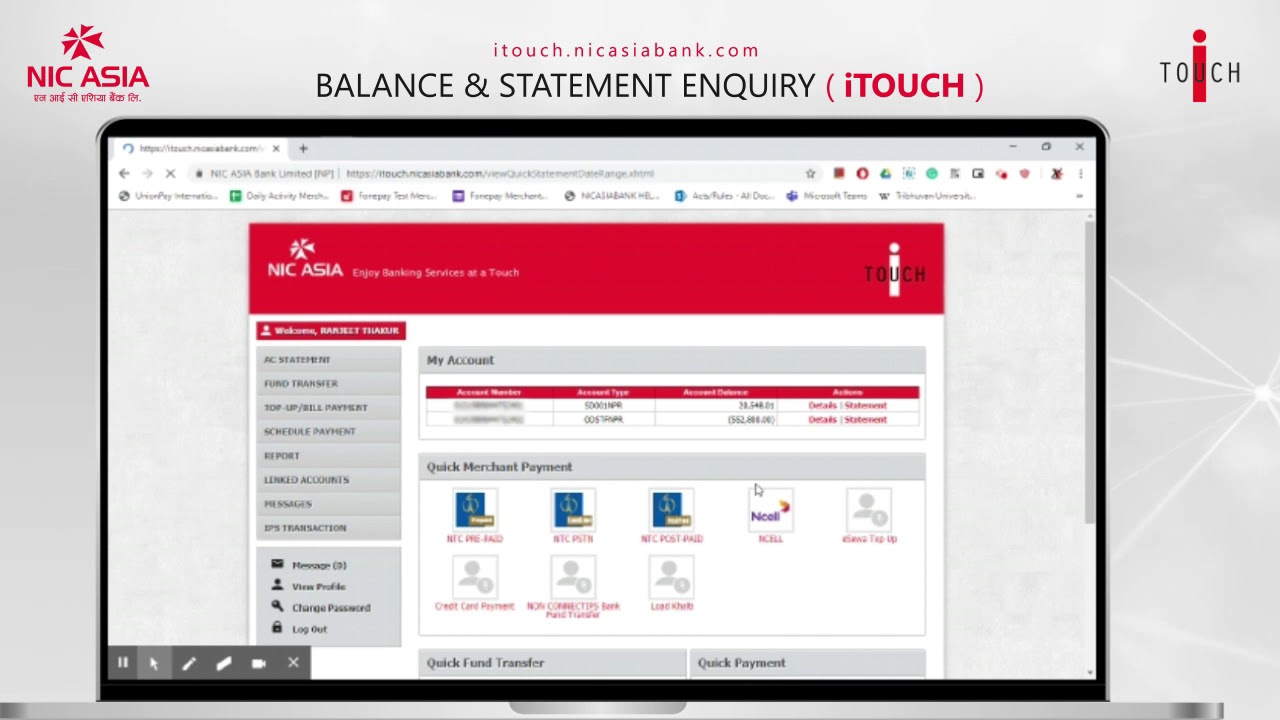The image size is (1280, 720).
Task: Click the browser back arrow
Action: click(x=124, y=173)
